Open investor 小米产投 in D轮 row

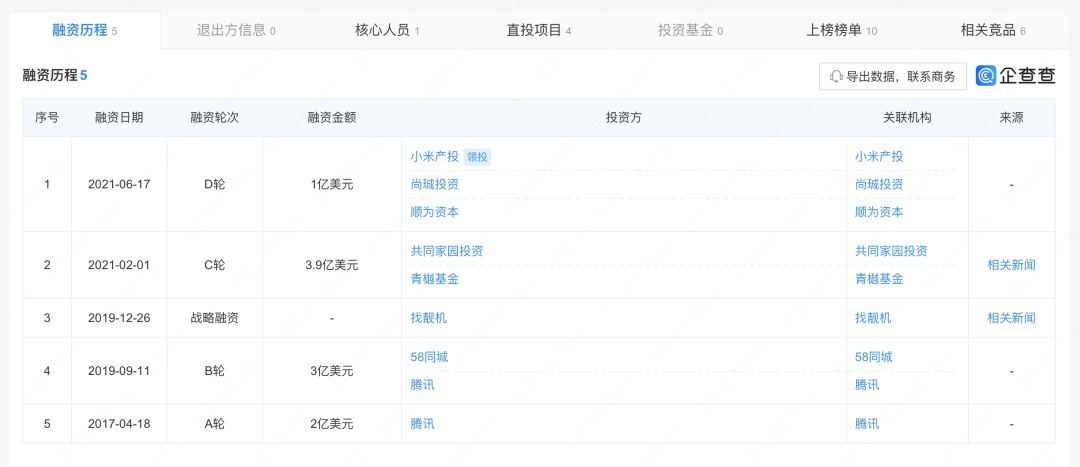[435, 157]
